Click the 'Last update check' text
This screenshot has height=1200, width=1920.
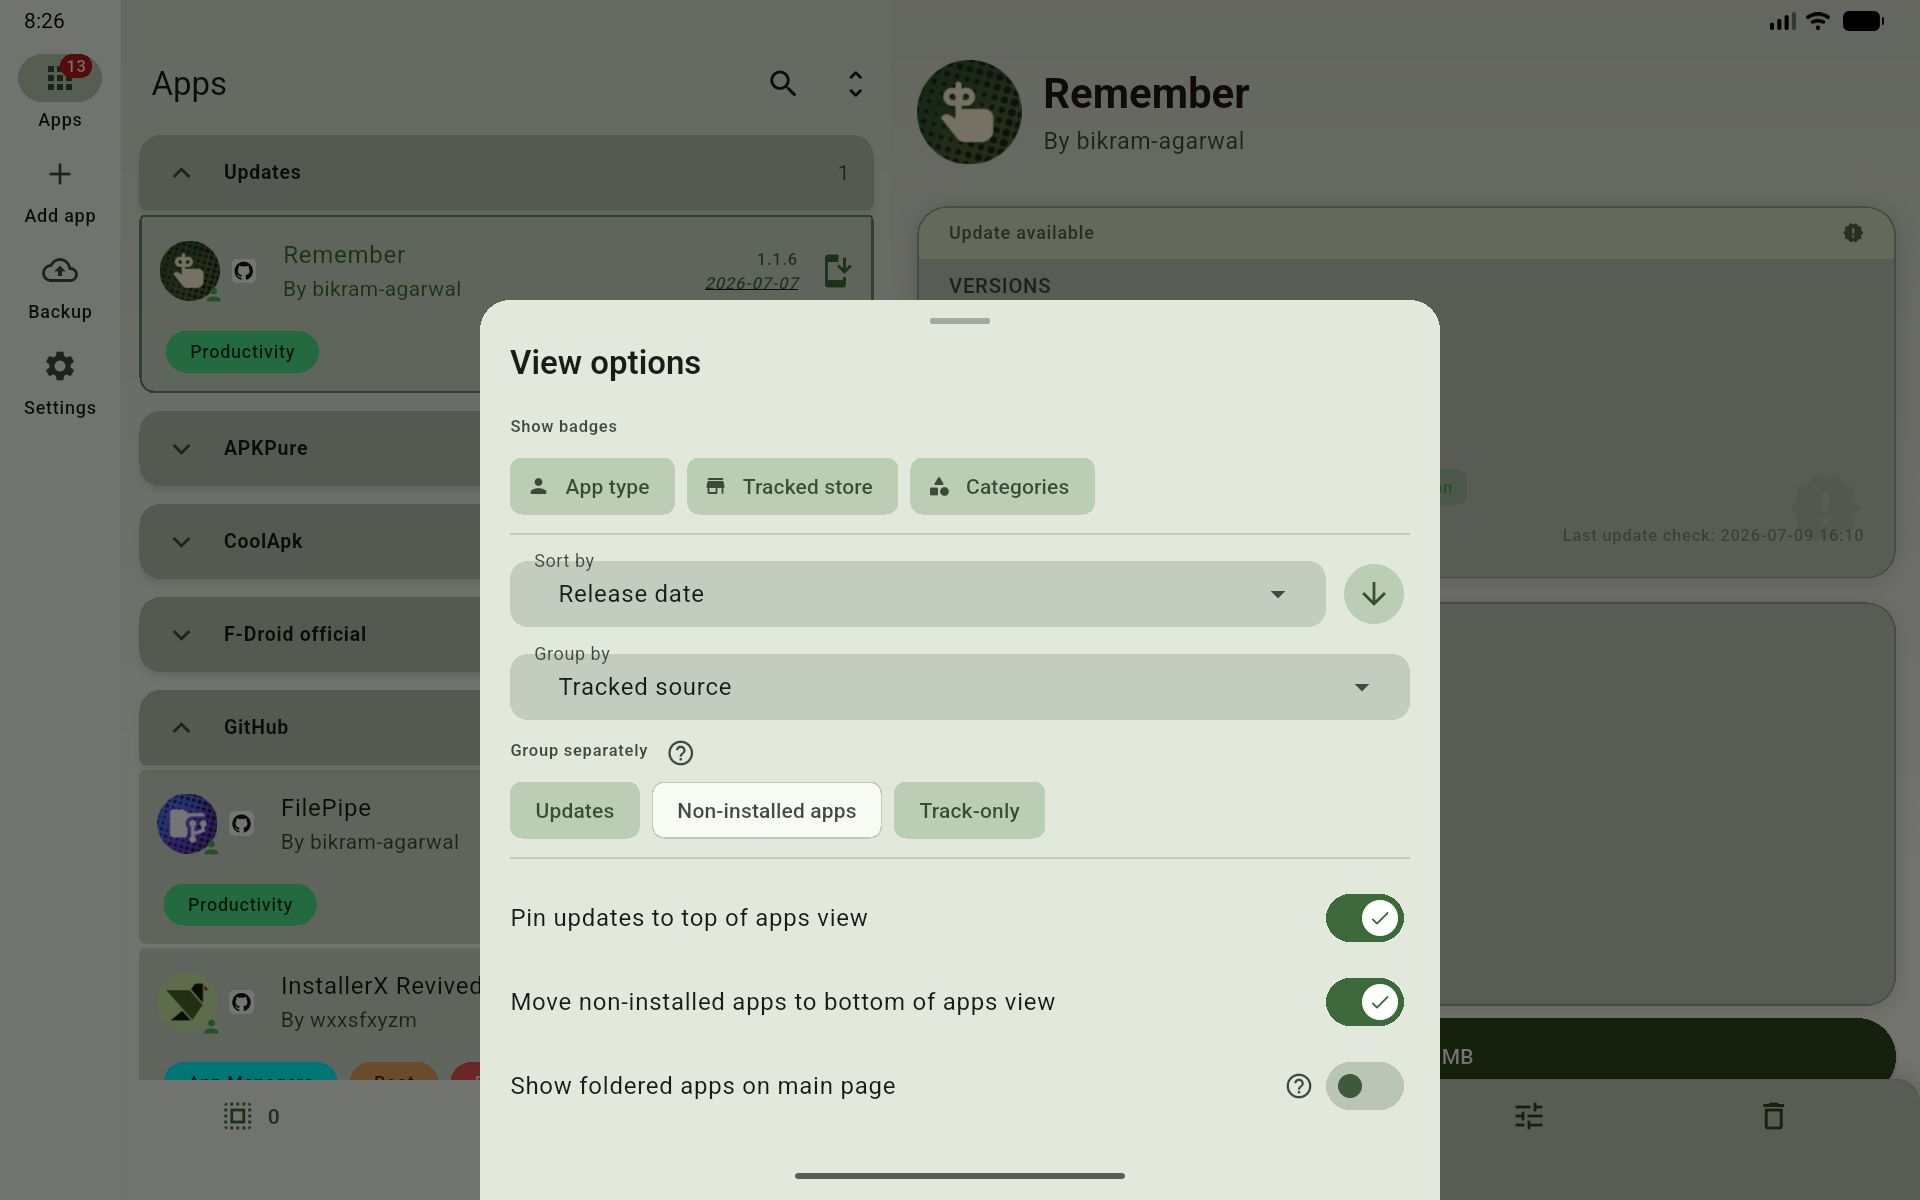tap(1713, 536)
